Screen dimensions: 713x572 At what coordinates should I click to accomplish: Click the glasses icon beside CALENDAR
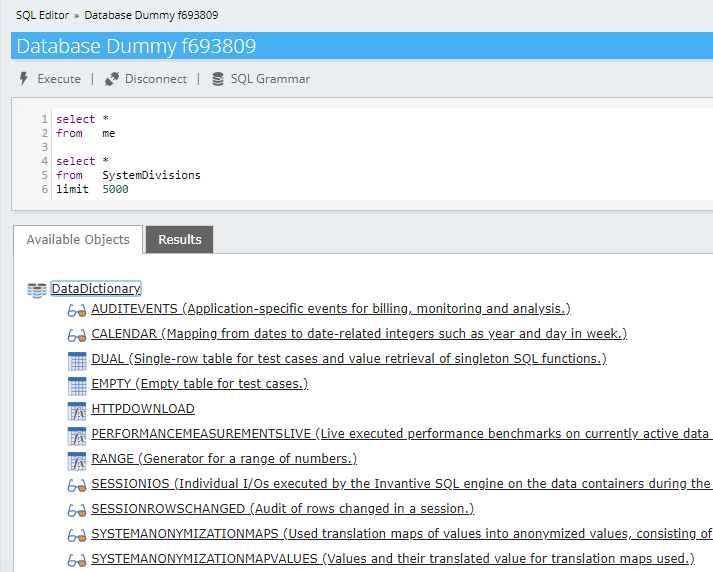(77, 336)
